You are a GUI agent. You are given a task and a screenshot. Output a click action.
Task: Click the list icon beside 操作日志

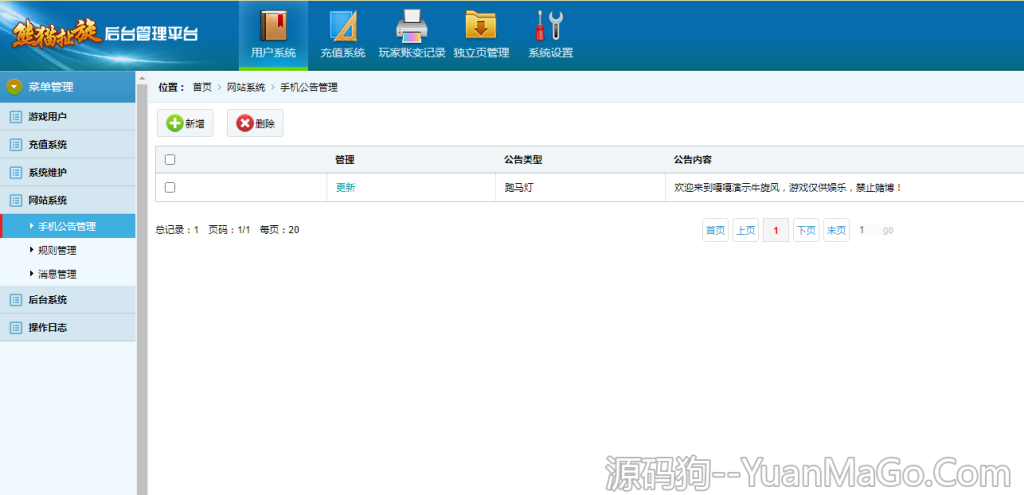pos(16,328)
